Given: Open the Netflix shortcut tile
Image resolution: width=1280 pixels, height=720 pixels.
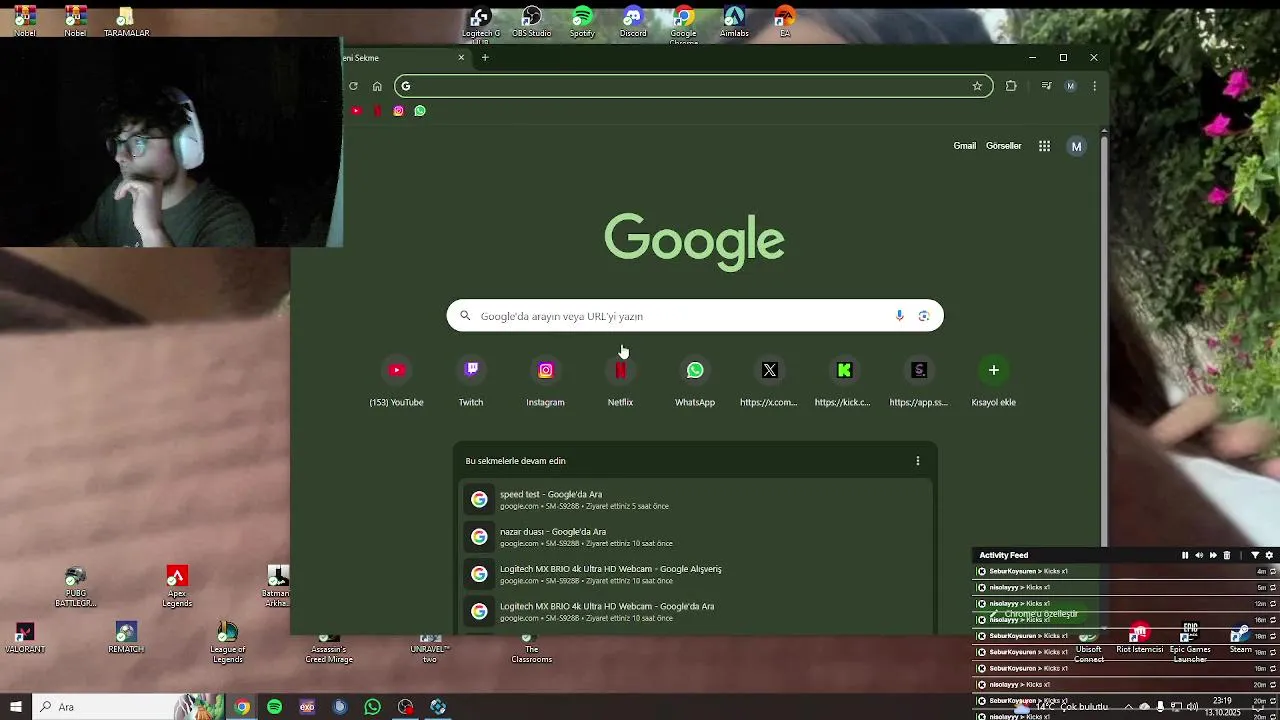Looking at the screenshot, I should 620,382.
